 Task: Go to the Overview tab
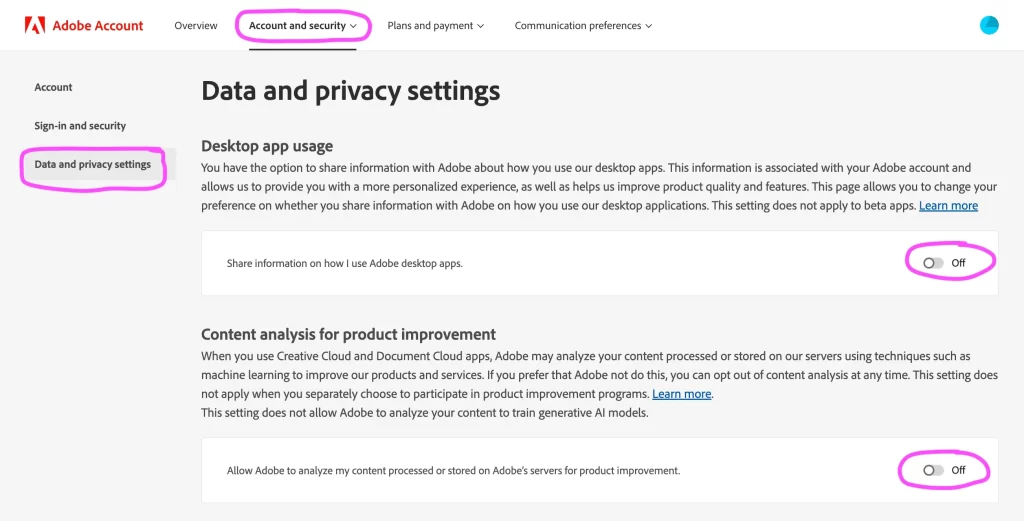pos(196,26)
